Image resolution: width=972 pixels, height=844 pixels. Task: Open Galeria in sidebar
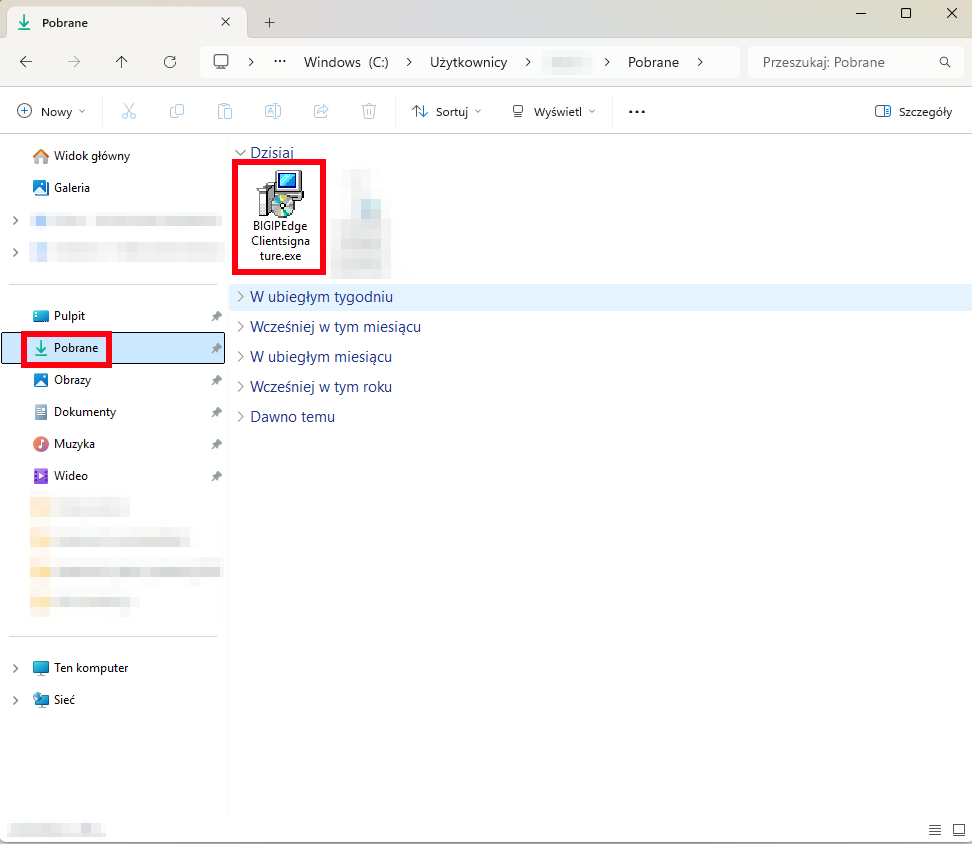point(71,188)
